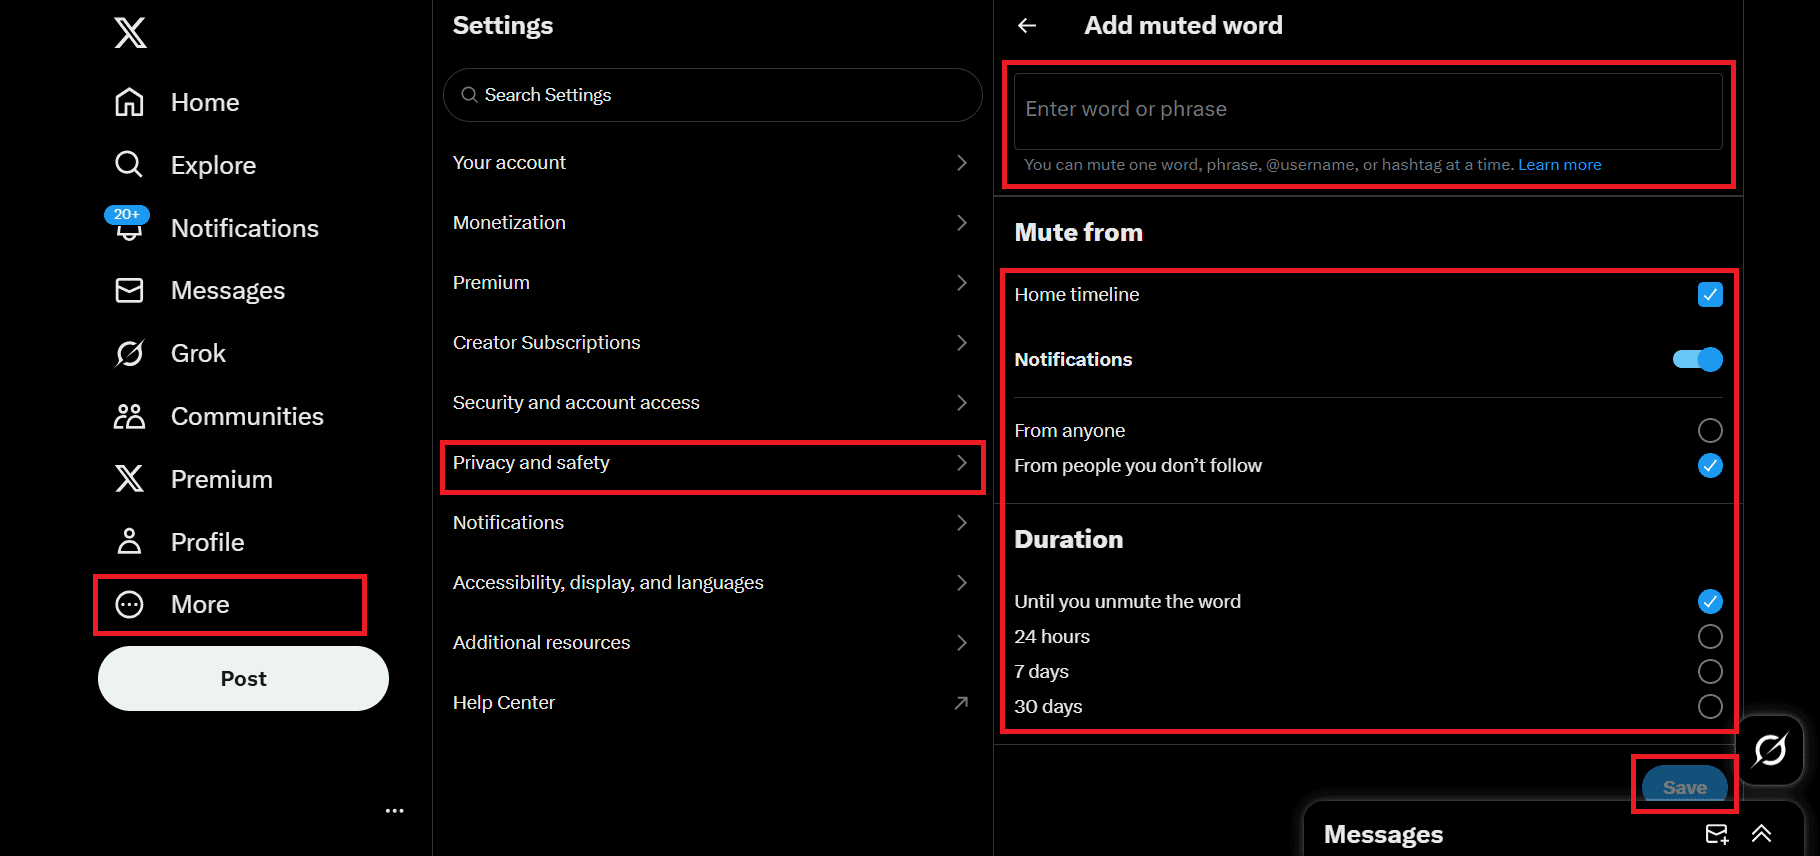
Task: Expand the Messages drawer double-chevron
Action: pyautogui.click(x=1762, y=834)
